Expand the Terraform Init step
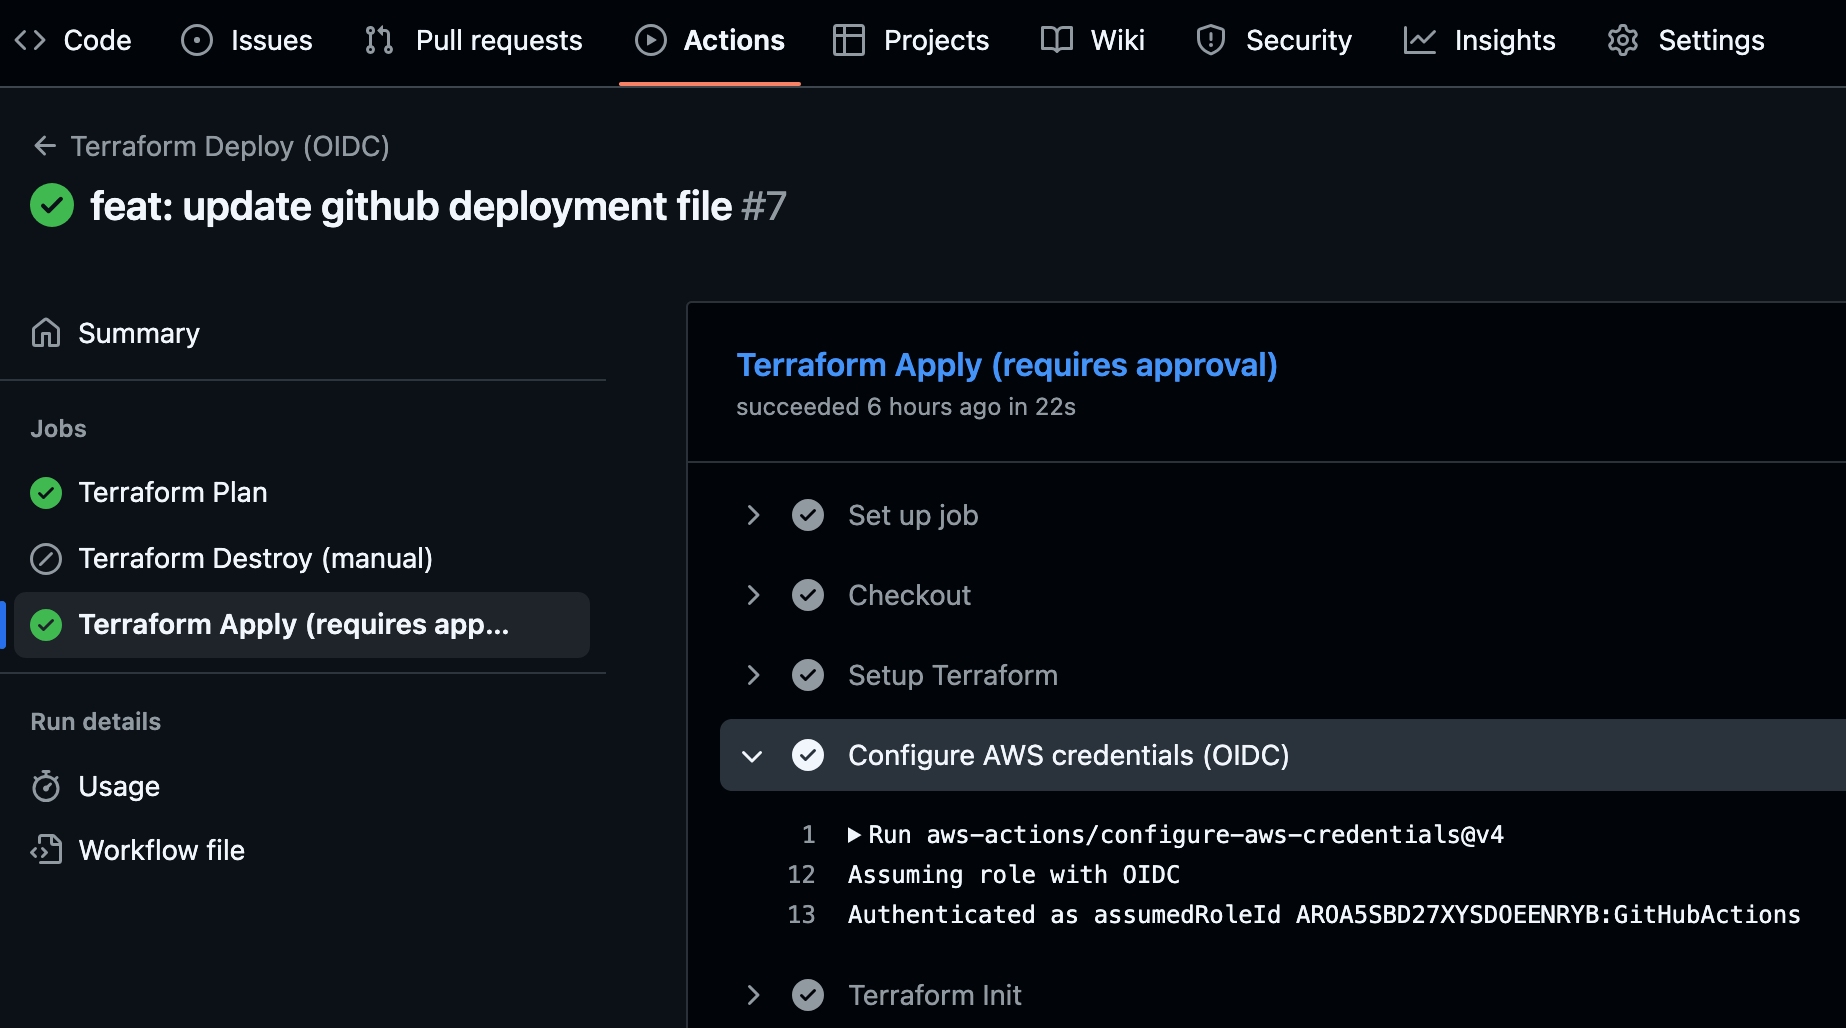 coord(754,995)
